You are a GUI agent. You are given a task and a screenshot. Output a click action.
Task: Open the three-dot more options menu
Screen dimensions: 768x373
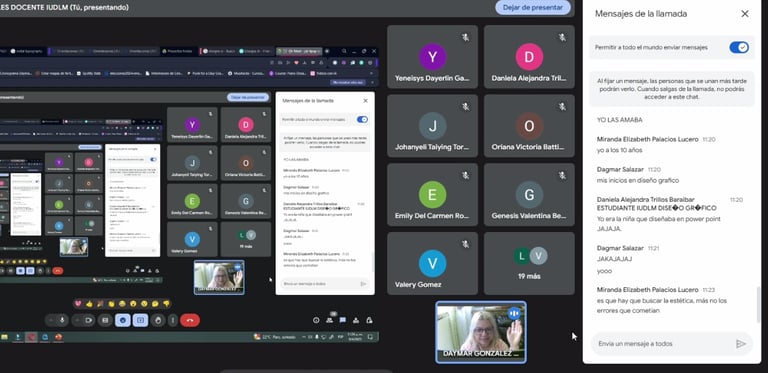pyautogui.click(x=172, y=320)
